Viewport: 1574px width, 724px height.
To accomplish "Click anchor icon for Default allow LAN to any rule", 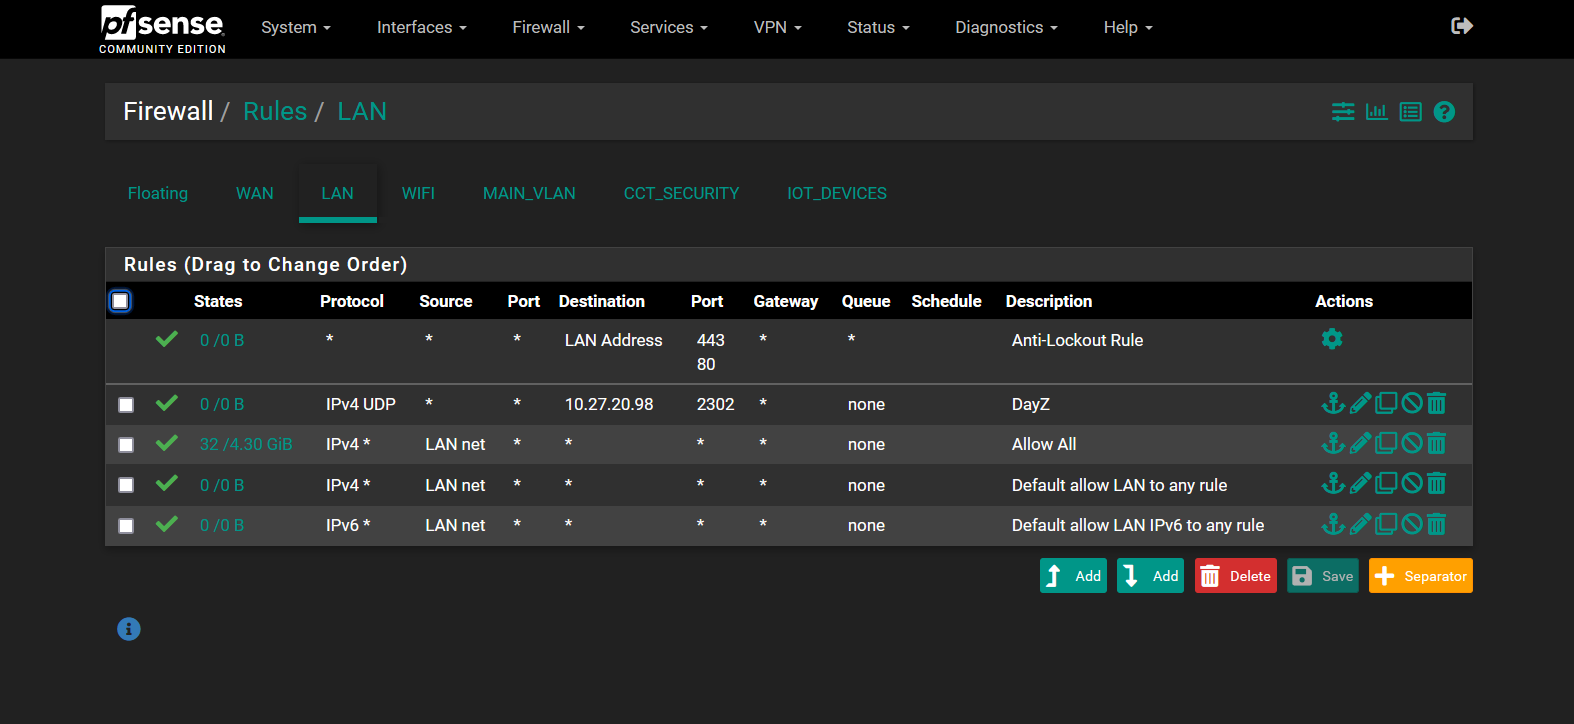I will (x=1333, y=484).
